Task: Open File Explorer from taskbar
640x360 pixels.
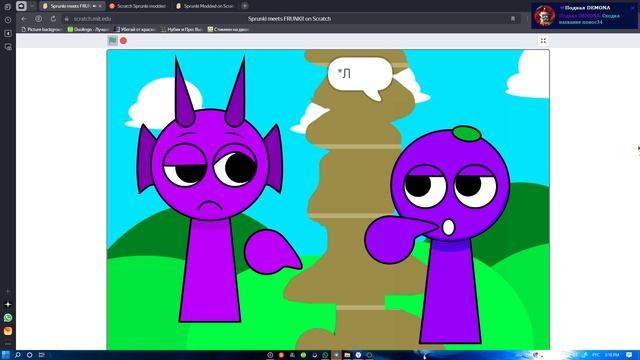Action: [x=347, y=355]
